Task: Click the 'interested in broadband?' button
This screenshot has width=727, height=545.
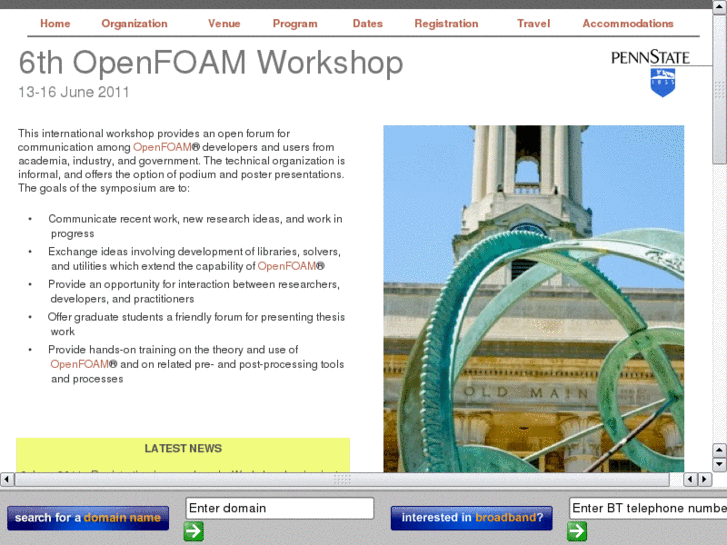Action: click(472, 518)
